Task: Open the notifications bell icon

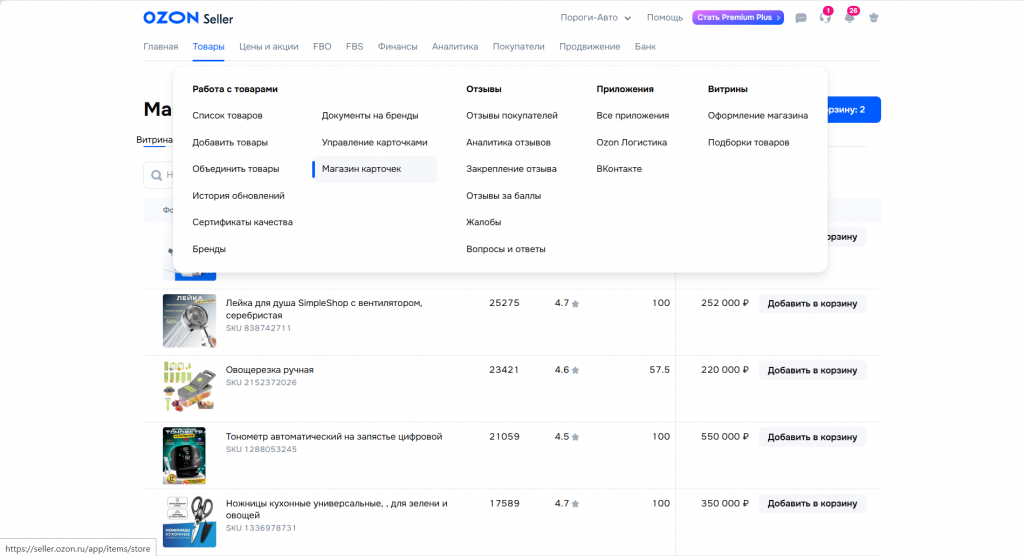Action: coord(850,18)
